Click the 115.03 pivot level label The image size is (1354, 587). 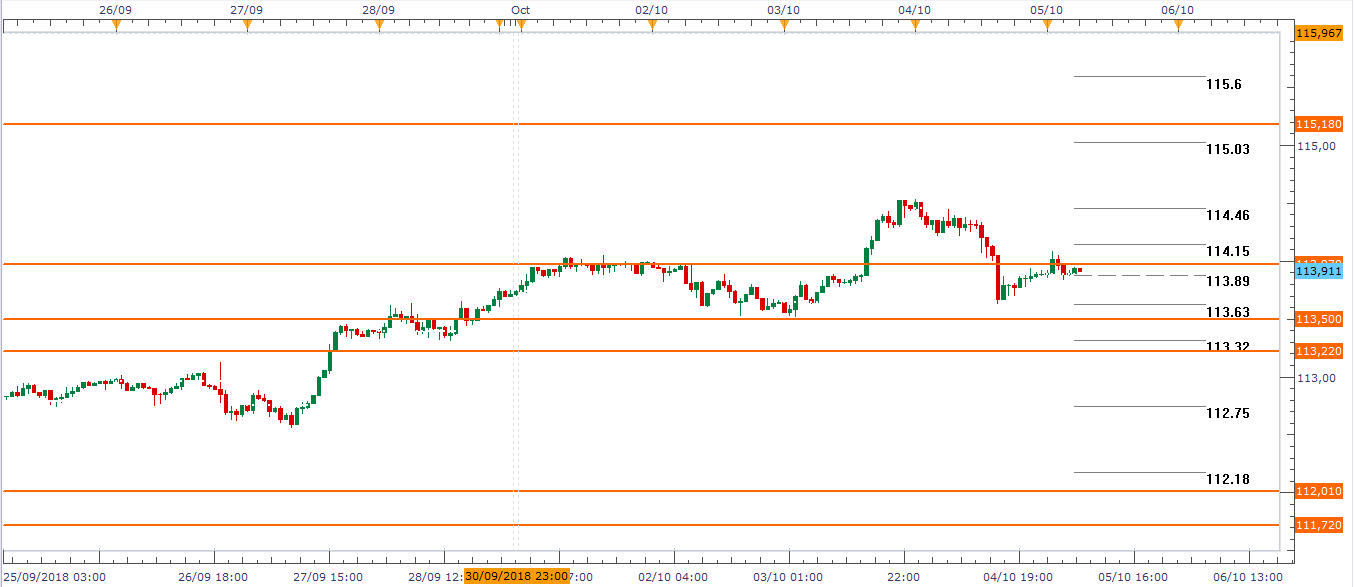tap(1227, 150)
